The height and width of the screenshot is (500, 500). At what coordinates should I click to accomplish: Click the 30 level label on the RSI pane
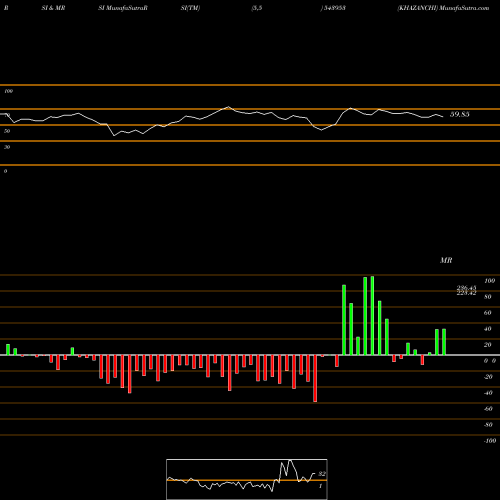(x=7, y=147)
